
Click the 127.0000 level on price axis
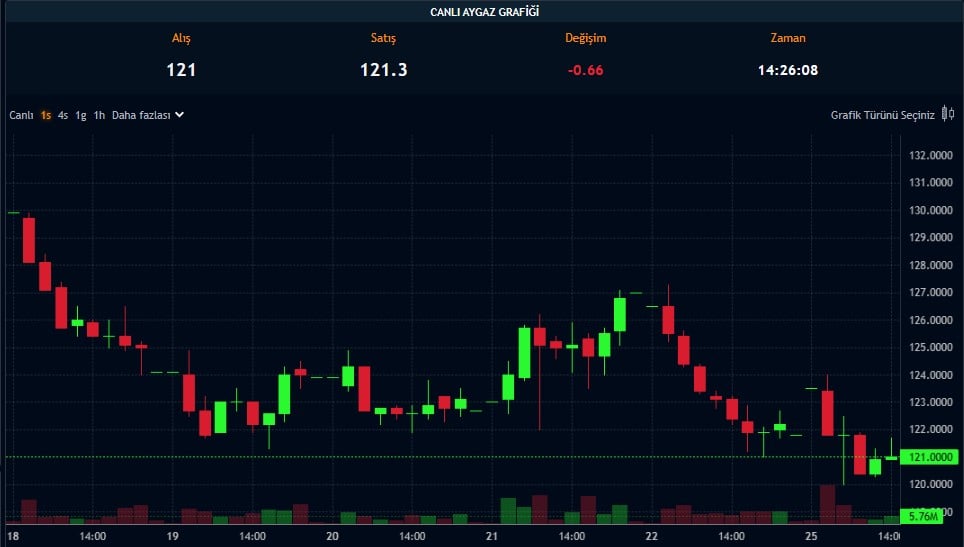click(x=929, y=293)
